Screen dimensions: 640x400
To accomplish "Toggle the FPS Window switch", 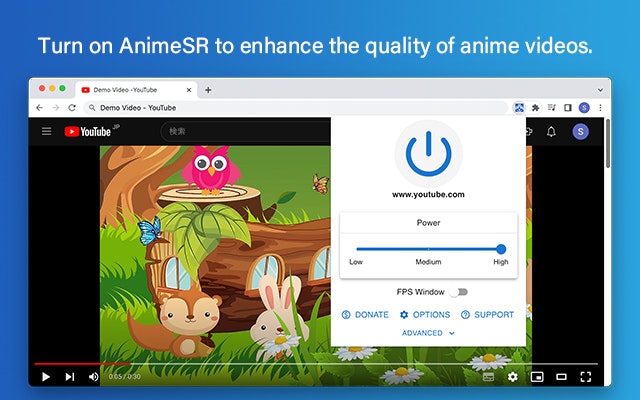I will click(x=458, y=292).
